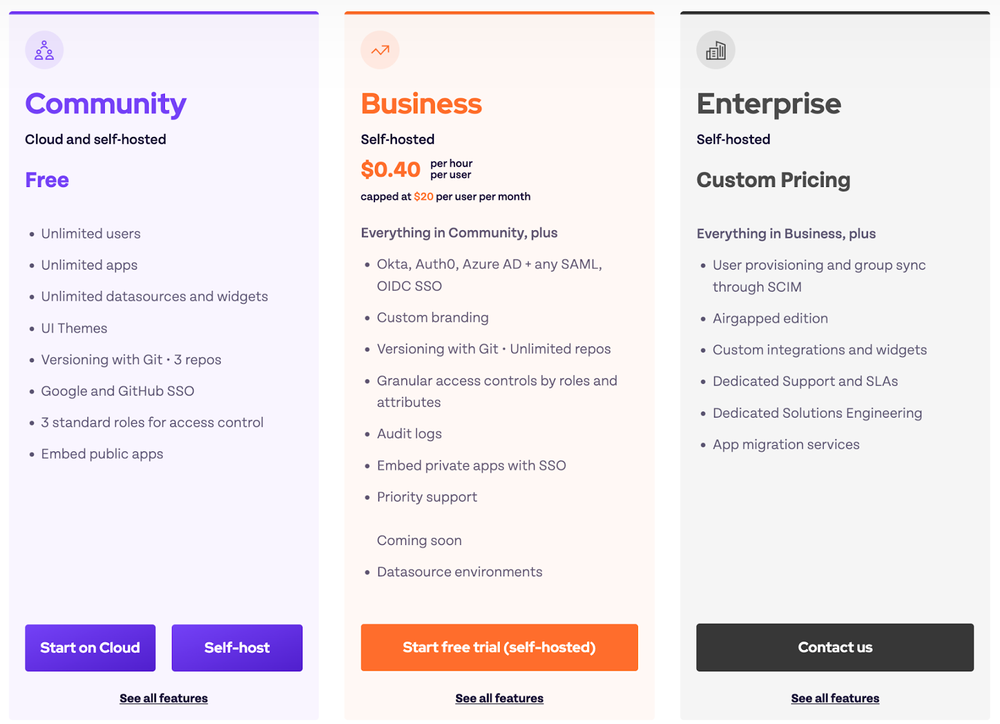This screenshot has height=724, width=1000.
Task: Click the Community plan people icon
Action: (x=44, y=49)
